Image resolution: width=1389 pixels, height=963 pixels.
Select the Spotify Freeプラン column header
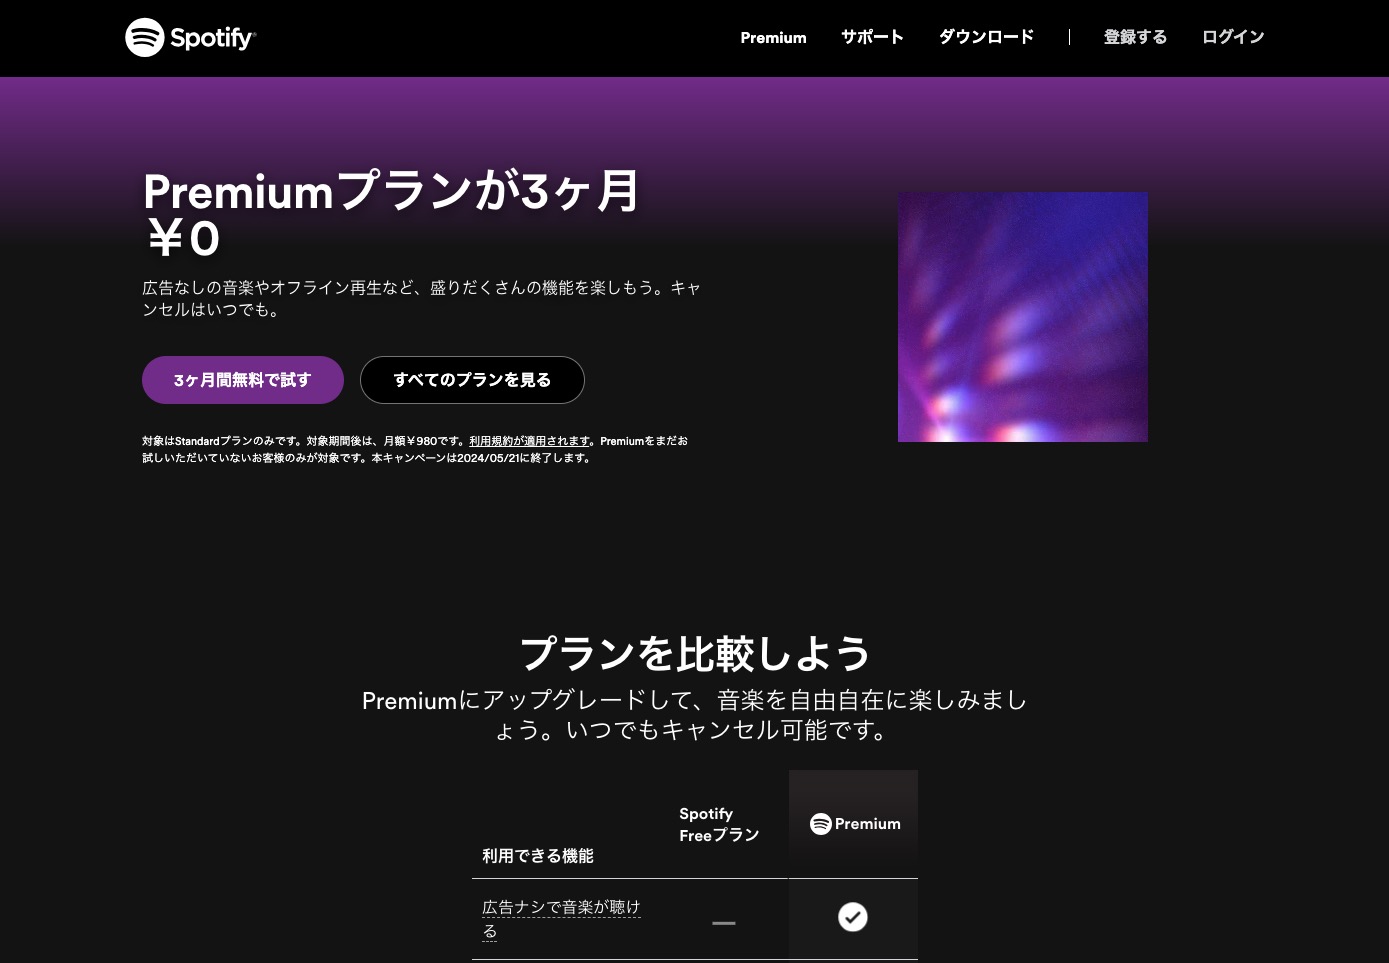point(718,824)
